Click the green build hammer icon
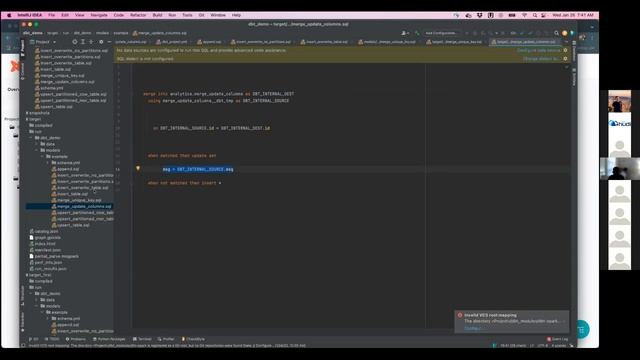 (417, 33)
